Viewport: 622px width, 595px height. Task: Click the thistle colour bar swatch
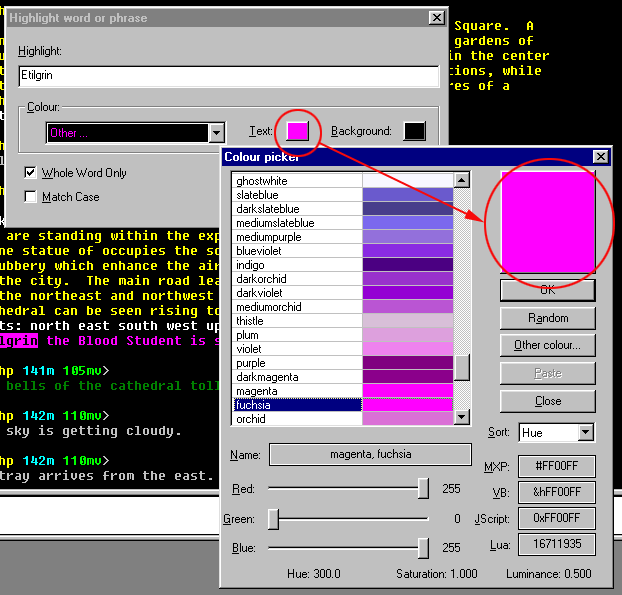click(x=407, y=321)
